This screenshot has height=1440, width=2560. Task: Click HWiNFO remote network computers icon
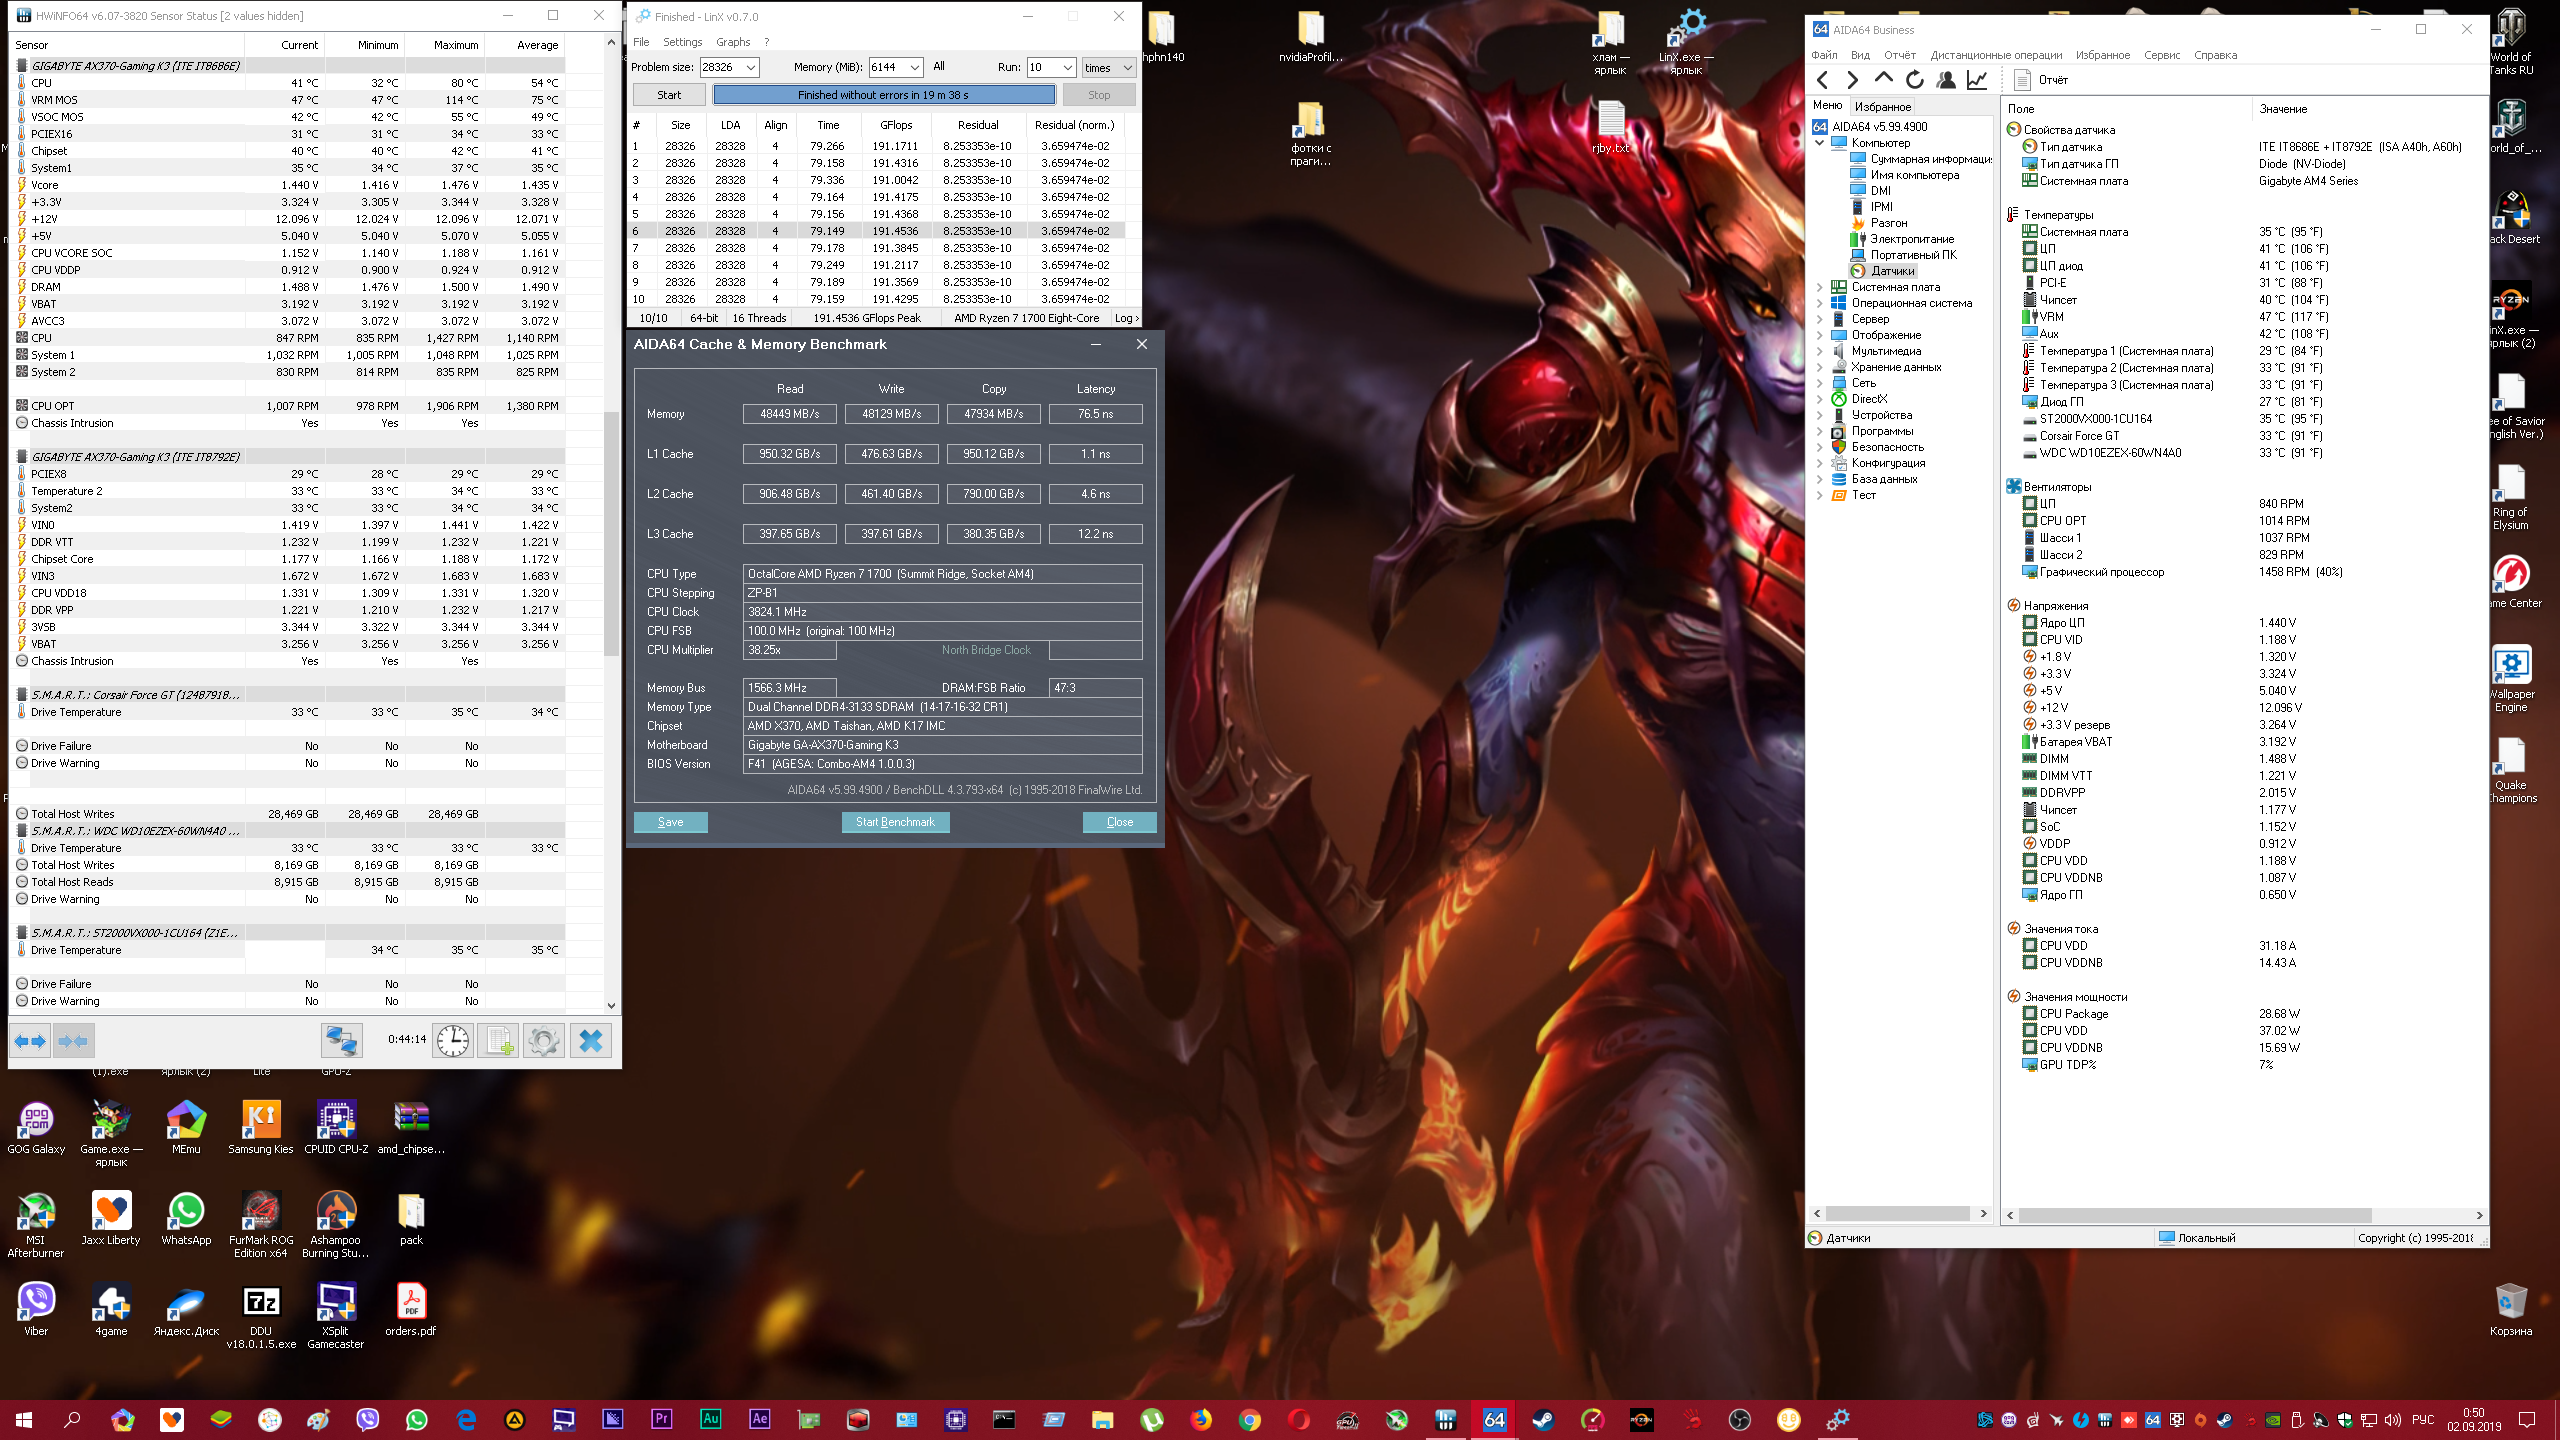341,1041
